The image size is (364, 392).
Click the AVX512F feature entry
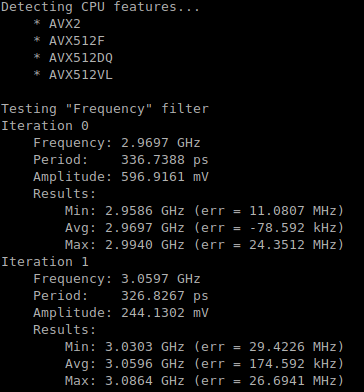point(69,41)
